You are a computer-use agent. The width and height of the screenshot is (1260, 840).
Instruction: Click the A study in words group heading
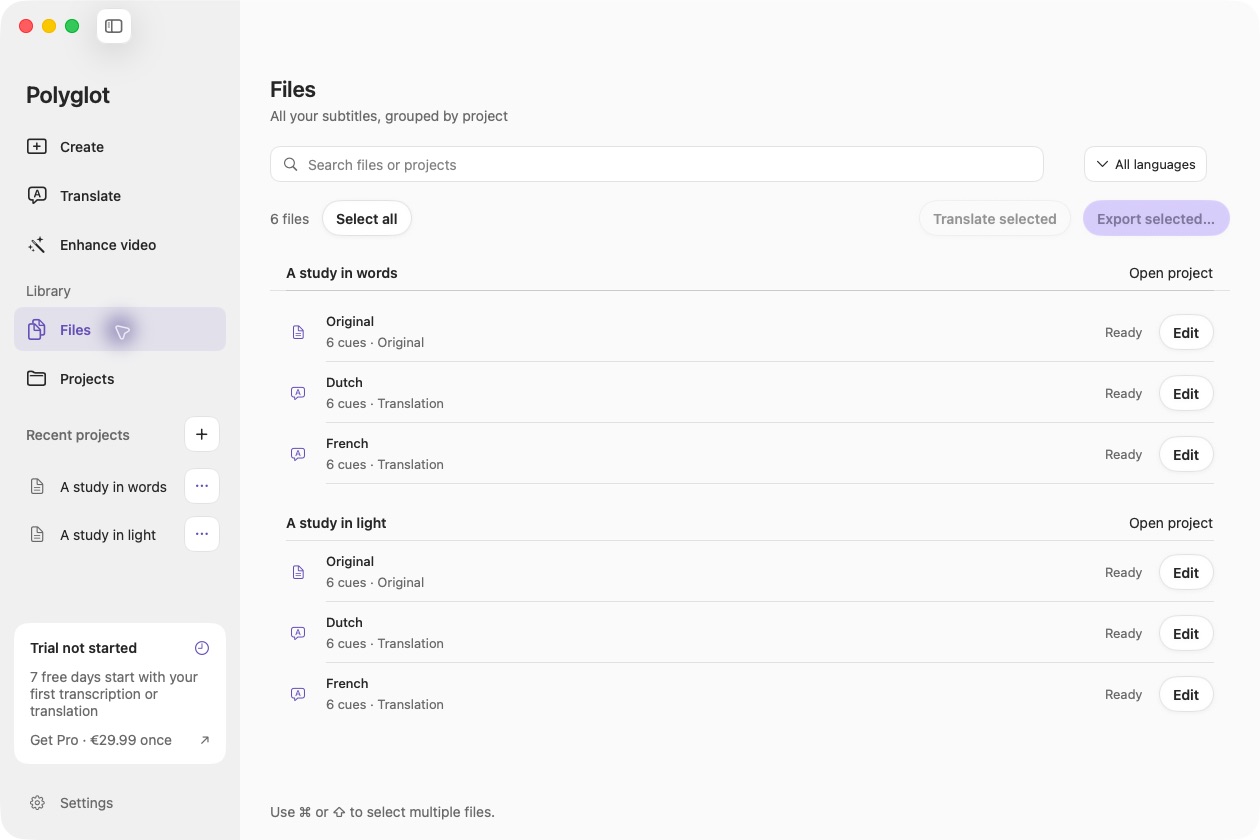pos(342,273)
